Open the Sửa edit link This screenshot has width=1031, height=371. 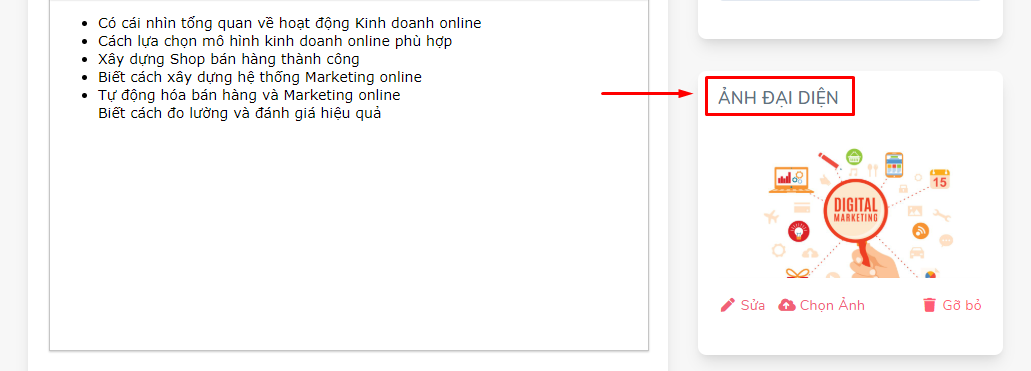[743, 305]
